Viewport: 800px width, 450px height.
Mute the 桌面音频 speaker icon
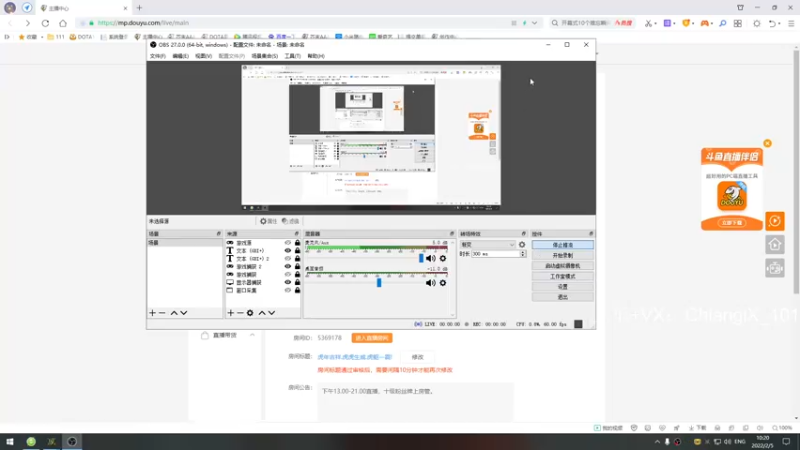point(431,283)
